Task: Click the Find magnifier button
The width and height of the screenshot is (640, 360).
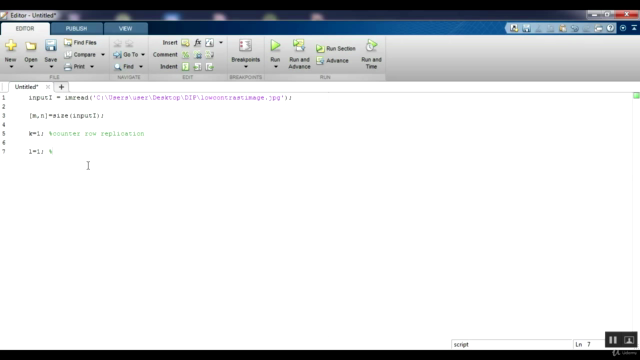Action: pos(124,67)
